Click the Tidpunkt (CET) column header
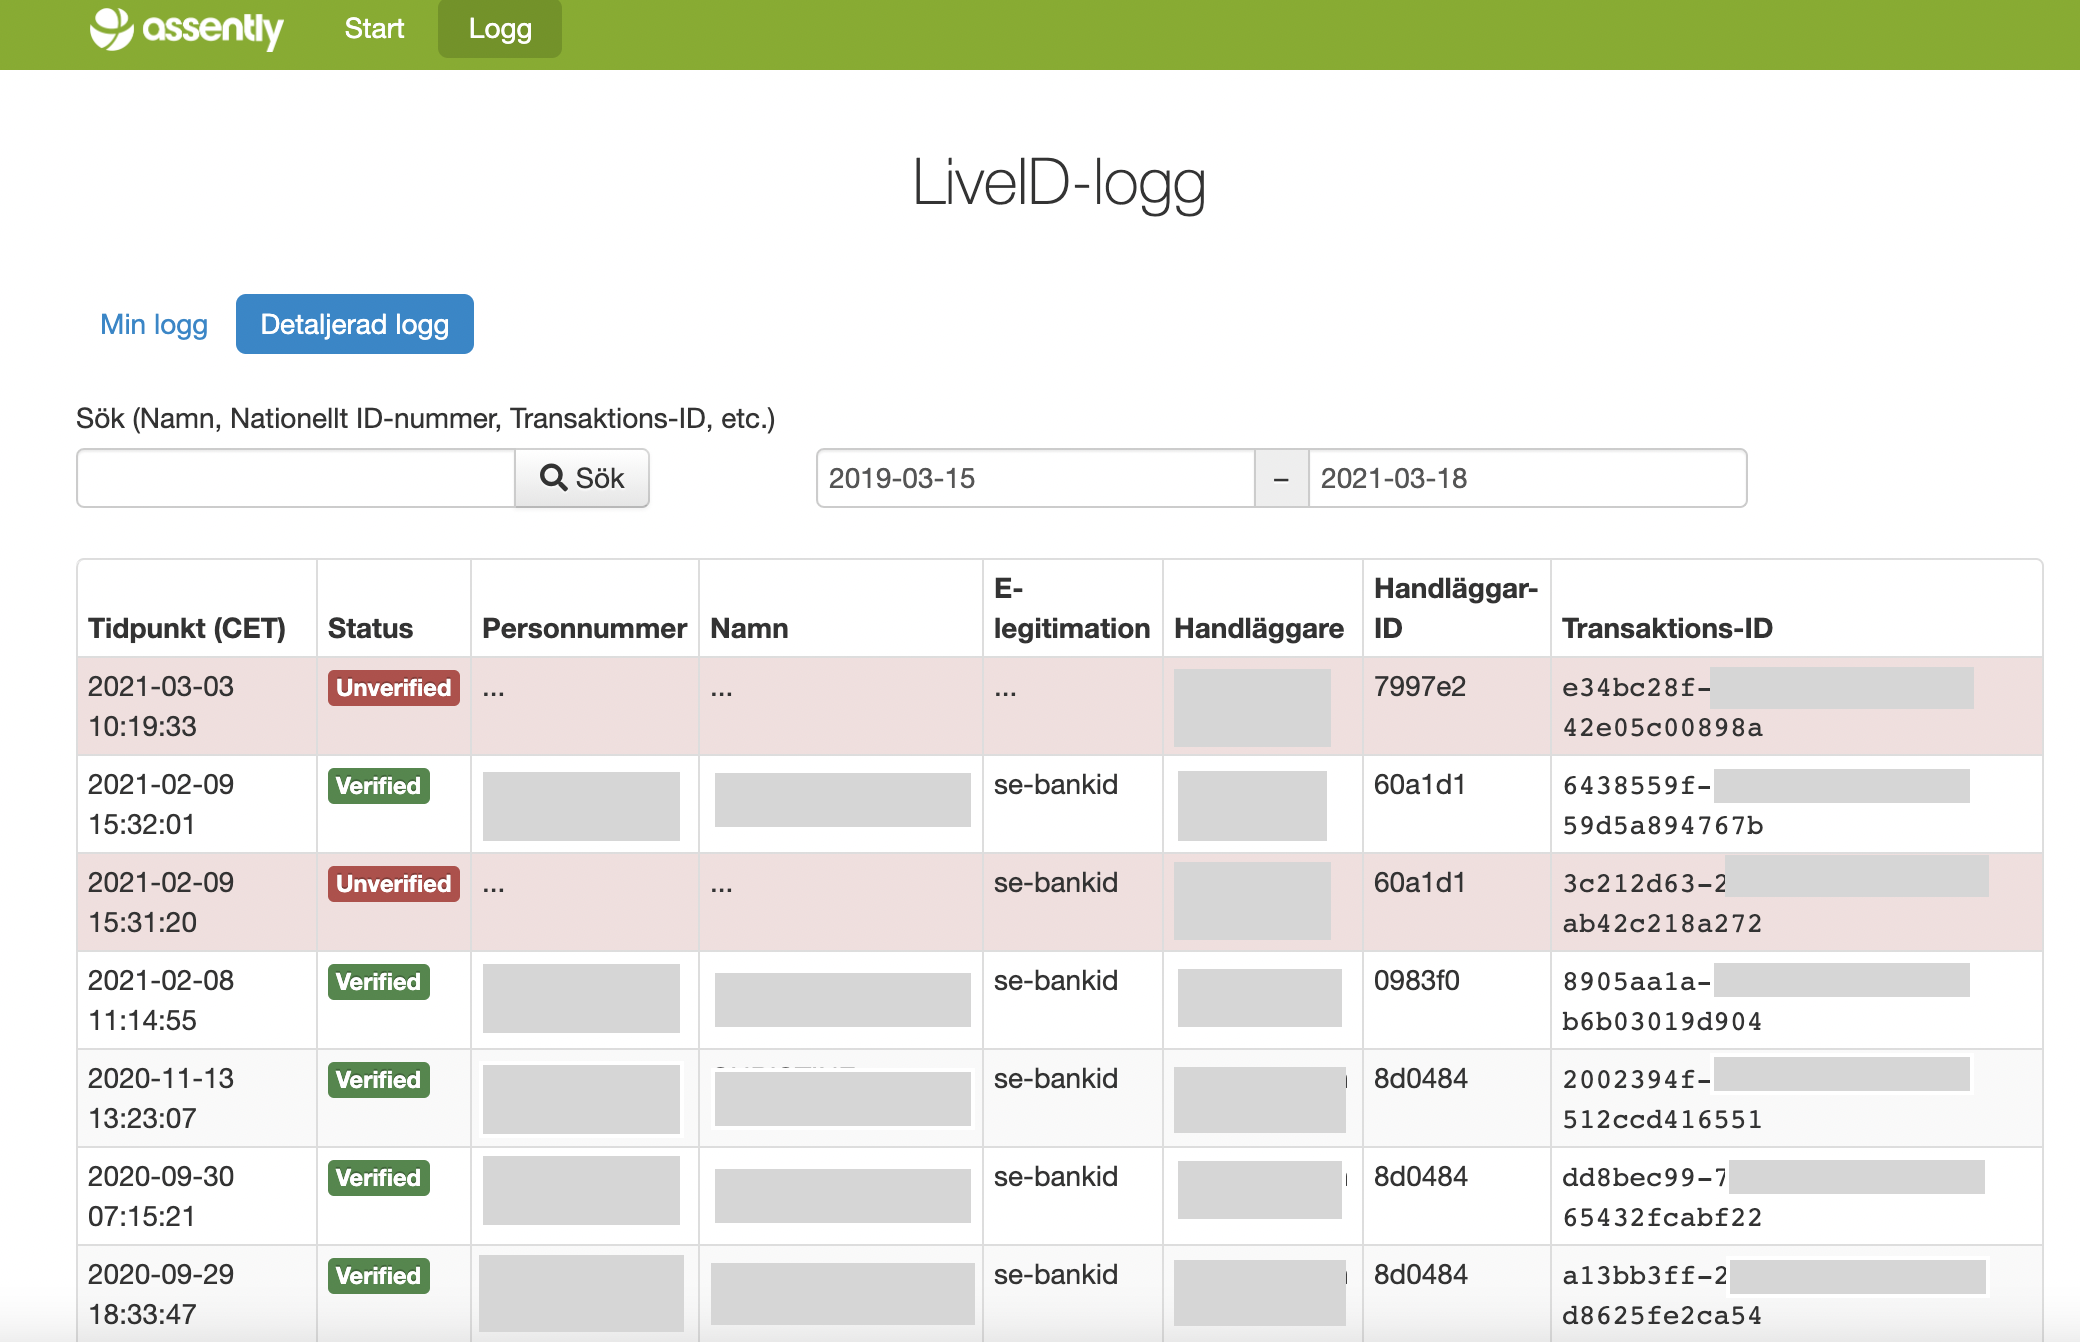 187,628
